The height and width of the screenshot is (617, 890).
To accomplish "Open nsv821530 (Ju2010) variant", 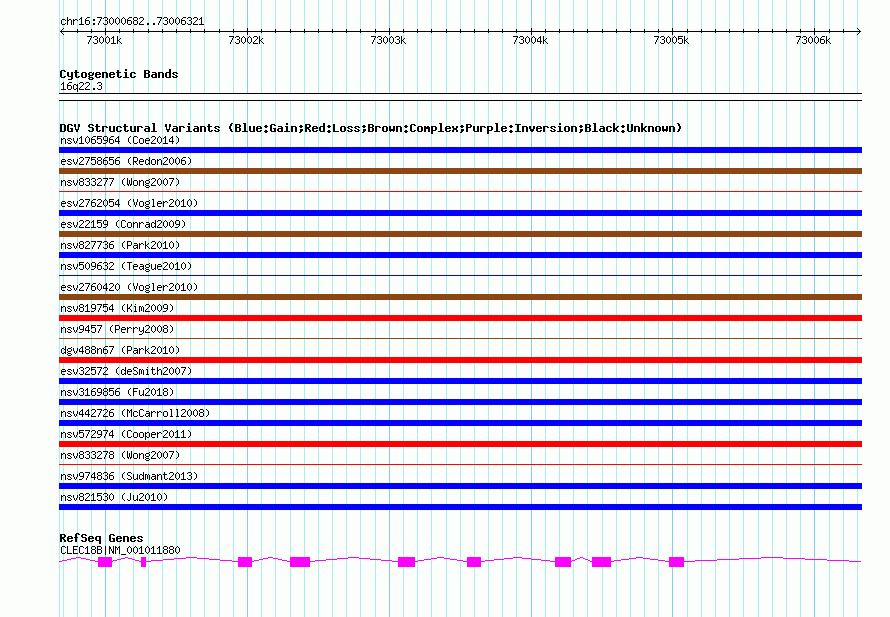I will pyautogui.click(x=114, y=497).
